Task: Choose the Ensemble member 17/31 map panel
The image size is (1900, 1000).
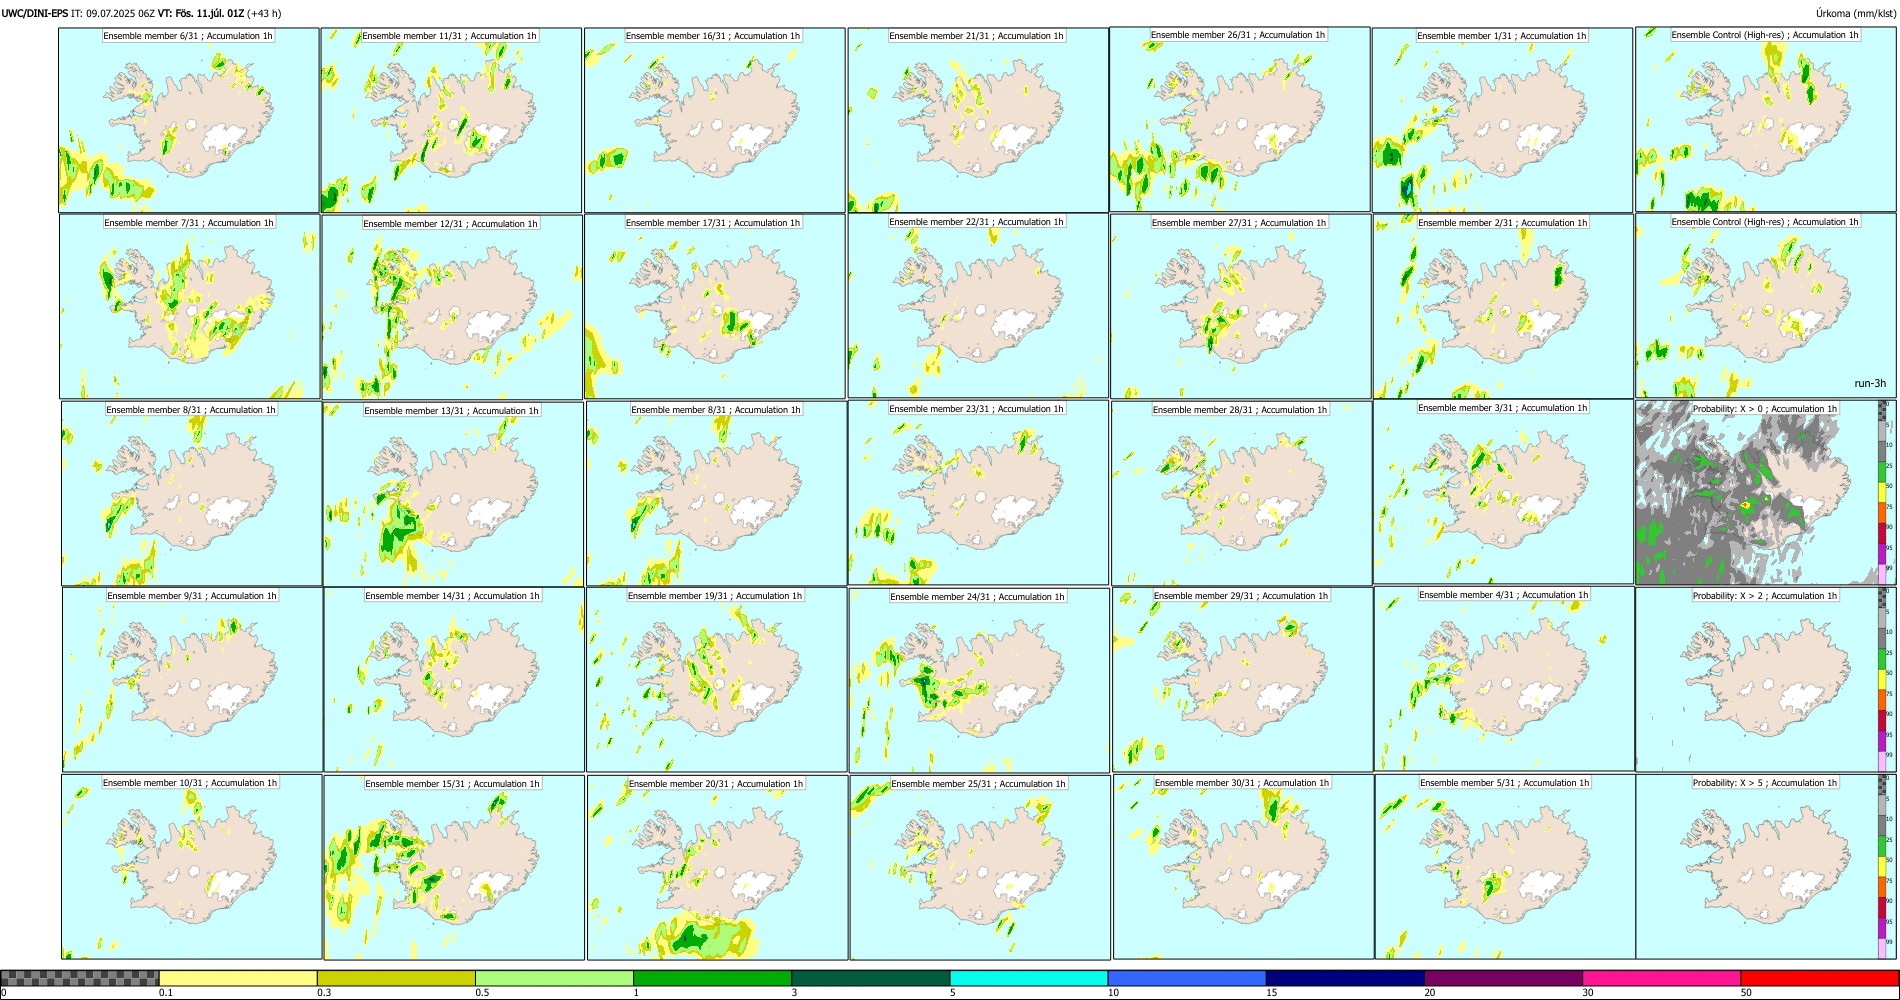Action: click(715, 307)
